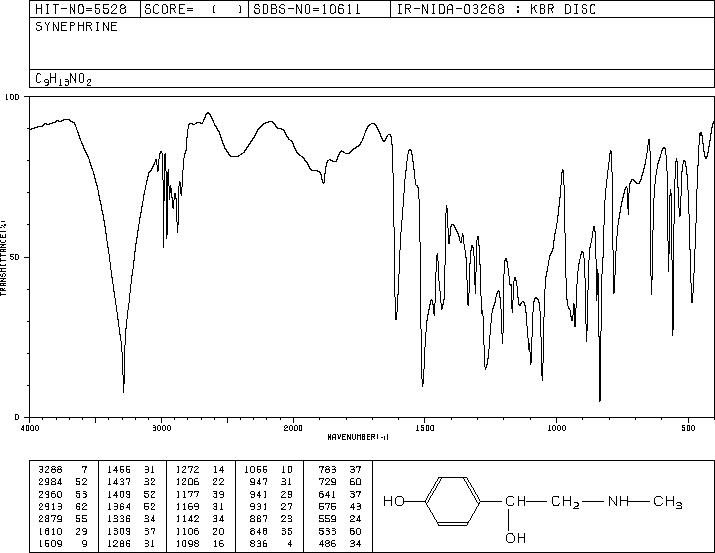
Task: Click the OH group below the CH carbon
Action: [x=516, y=538]
